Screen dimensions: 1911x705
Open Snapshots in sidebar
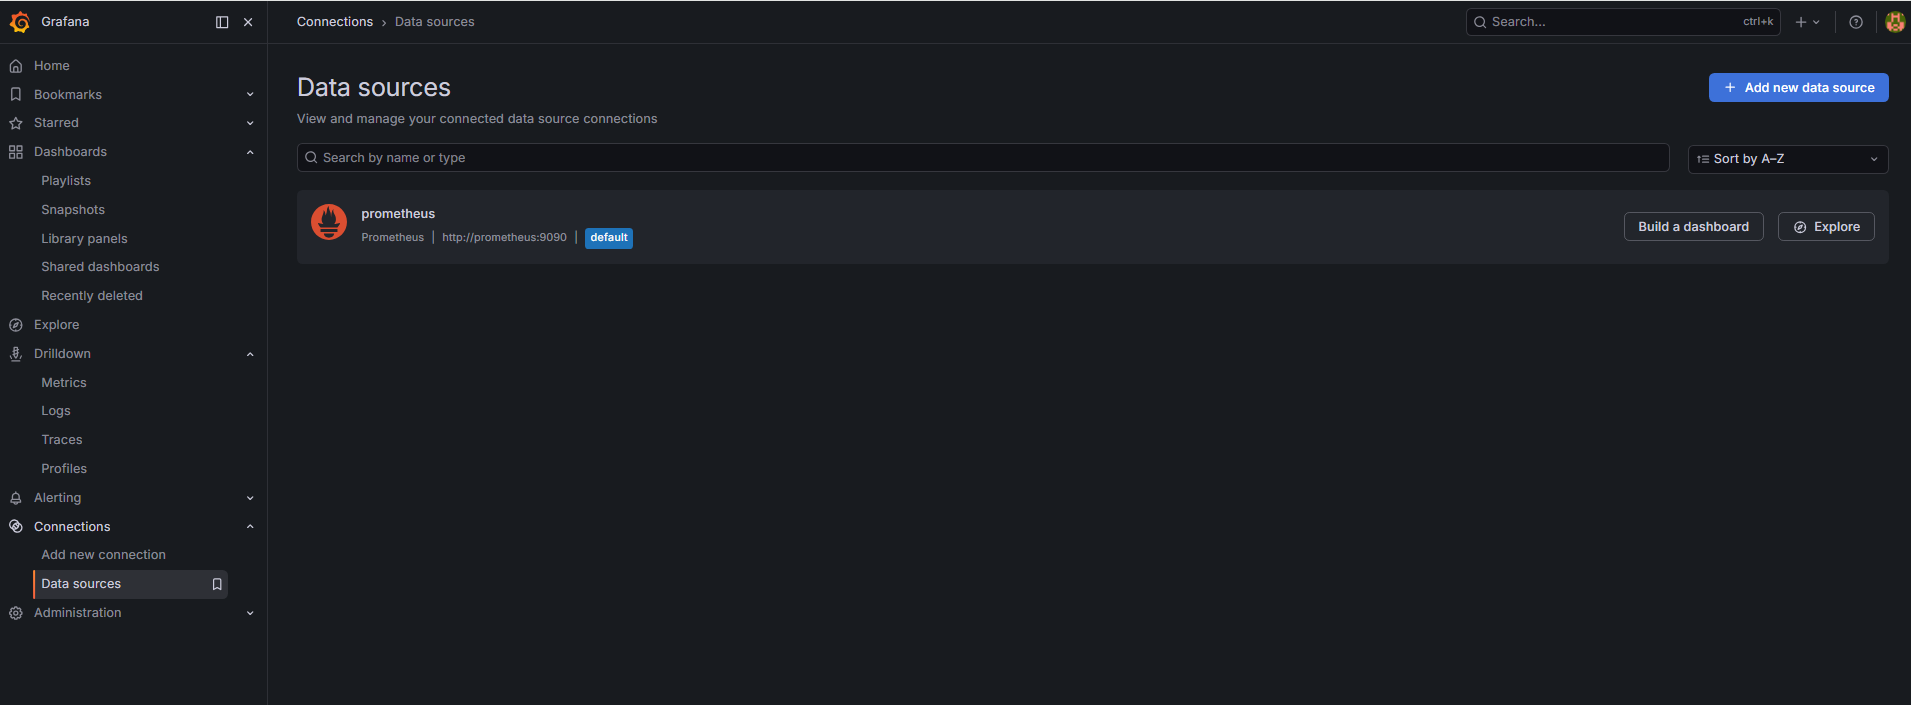click(73, 210)
